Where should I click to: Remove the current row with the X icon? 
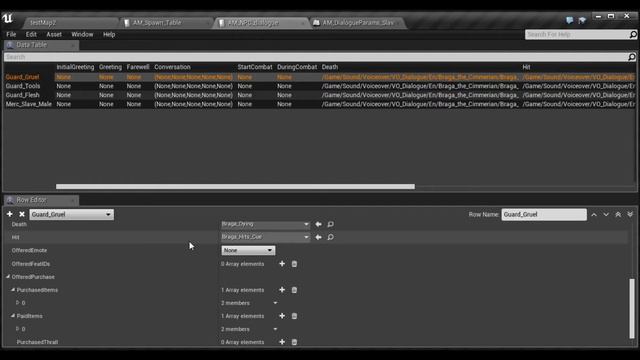click(x=22, y=214)
